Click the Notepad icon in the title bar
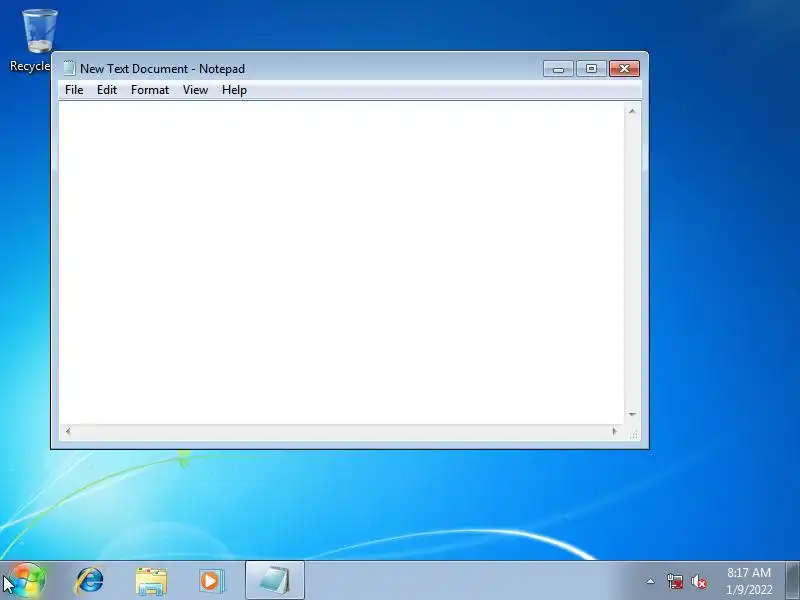The height and width of the screenshot is (600, 800). [69, 68]
